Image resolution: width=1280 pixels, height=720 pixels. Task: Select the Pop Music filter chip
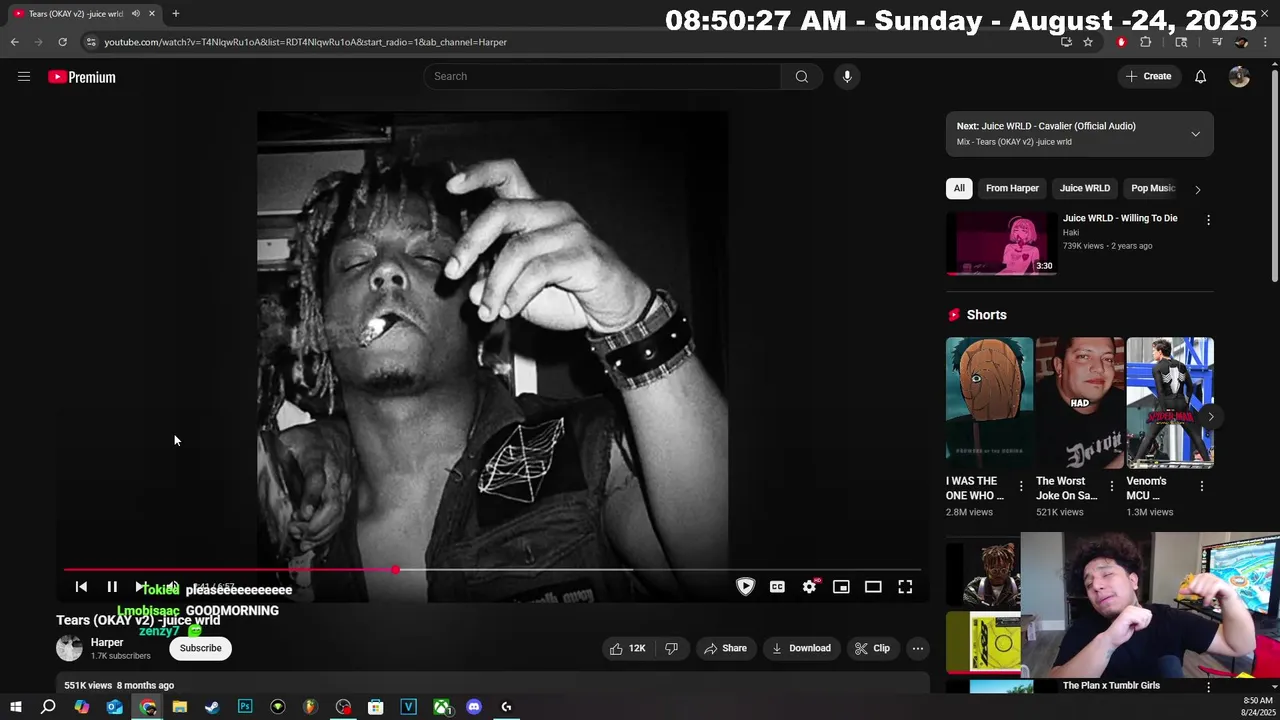pyautogui.click(x=1152, y=188)
